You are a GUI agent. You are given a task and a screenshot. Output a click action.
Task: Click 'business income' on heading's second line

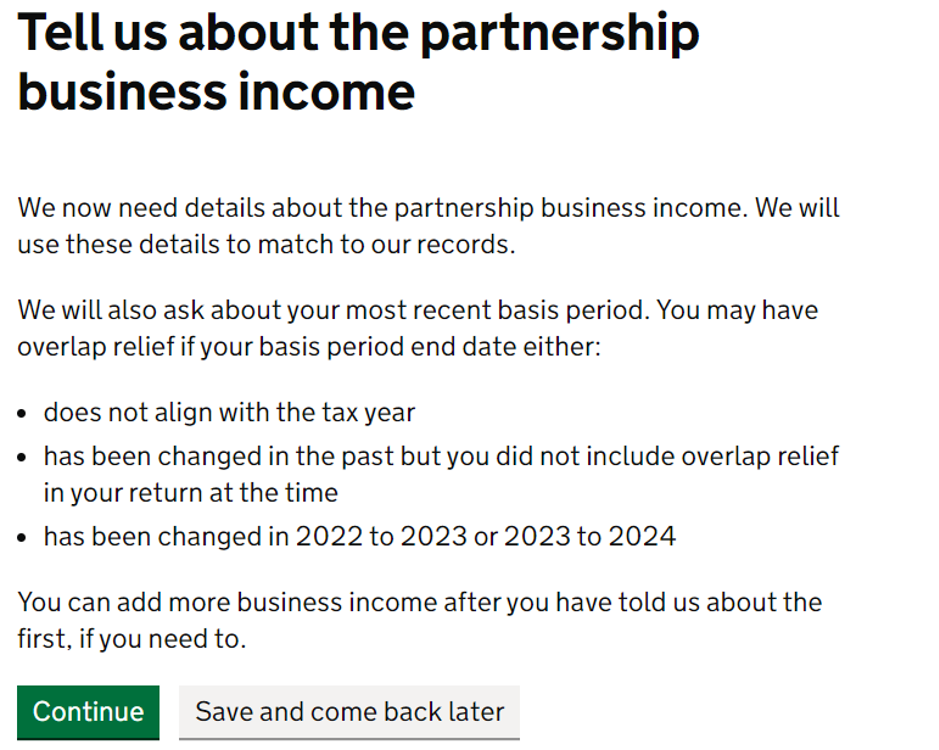pyautogui.click(x=216, y=92)
